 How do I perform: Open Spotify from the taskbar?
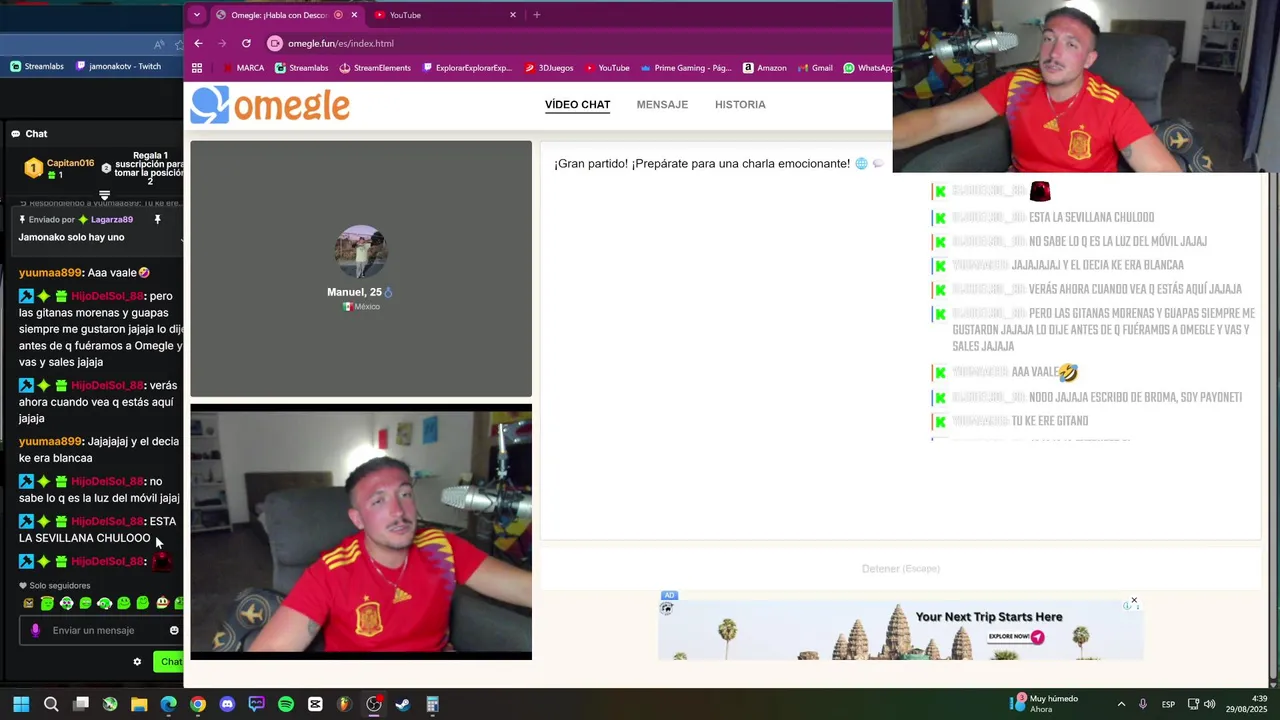(286, 704)
